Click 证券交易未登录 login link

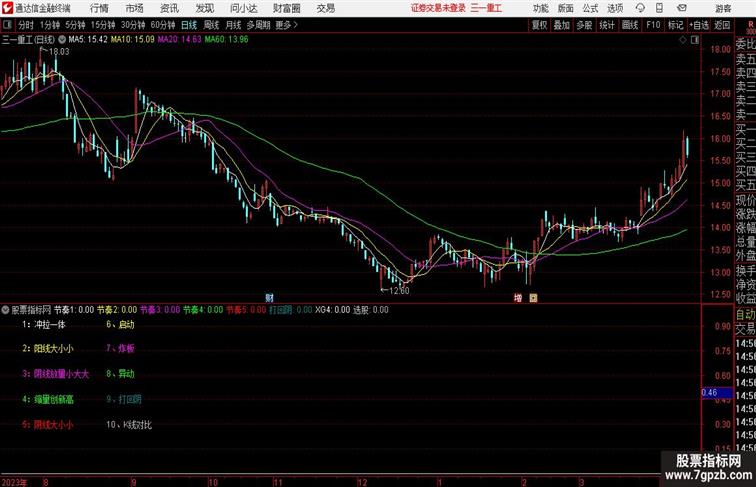[x=438, y=8]
